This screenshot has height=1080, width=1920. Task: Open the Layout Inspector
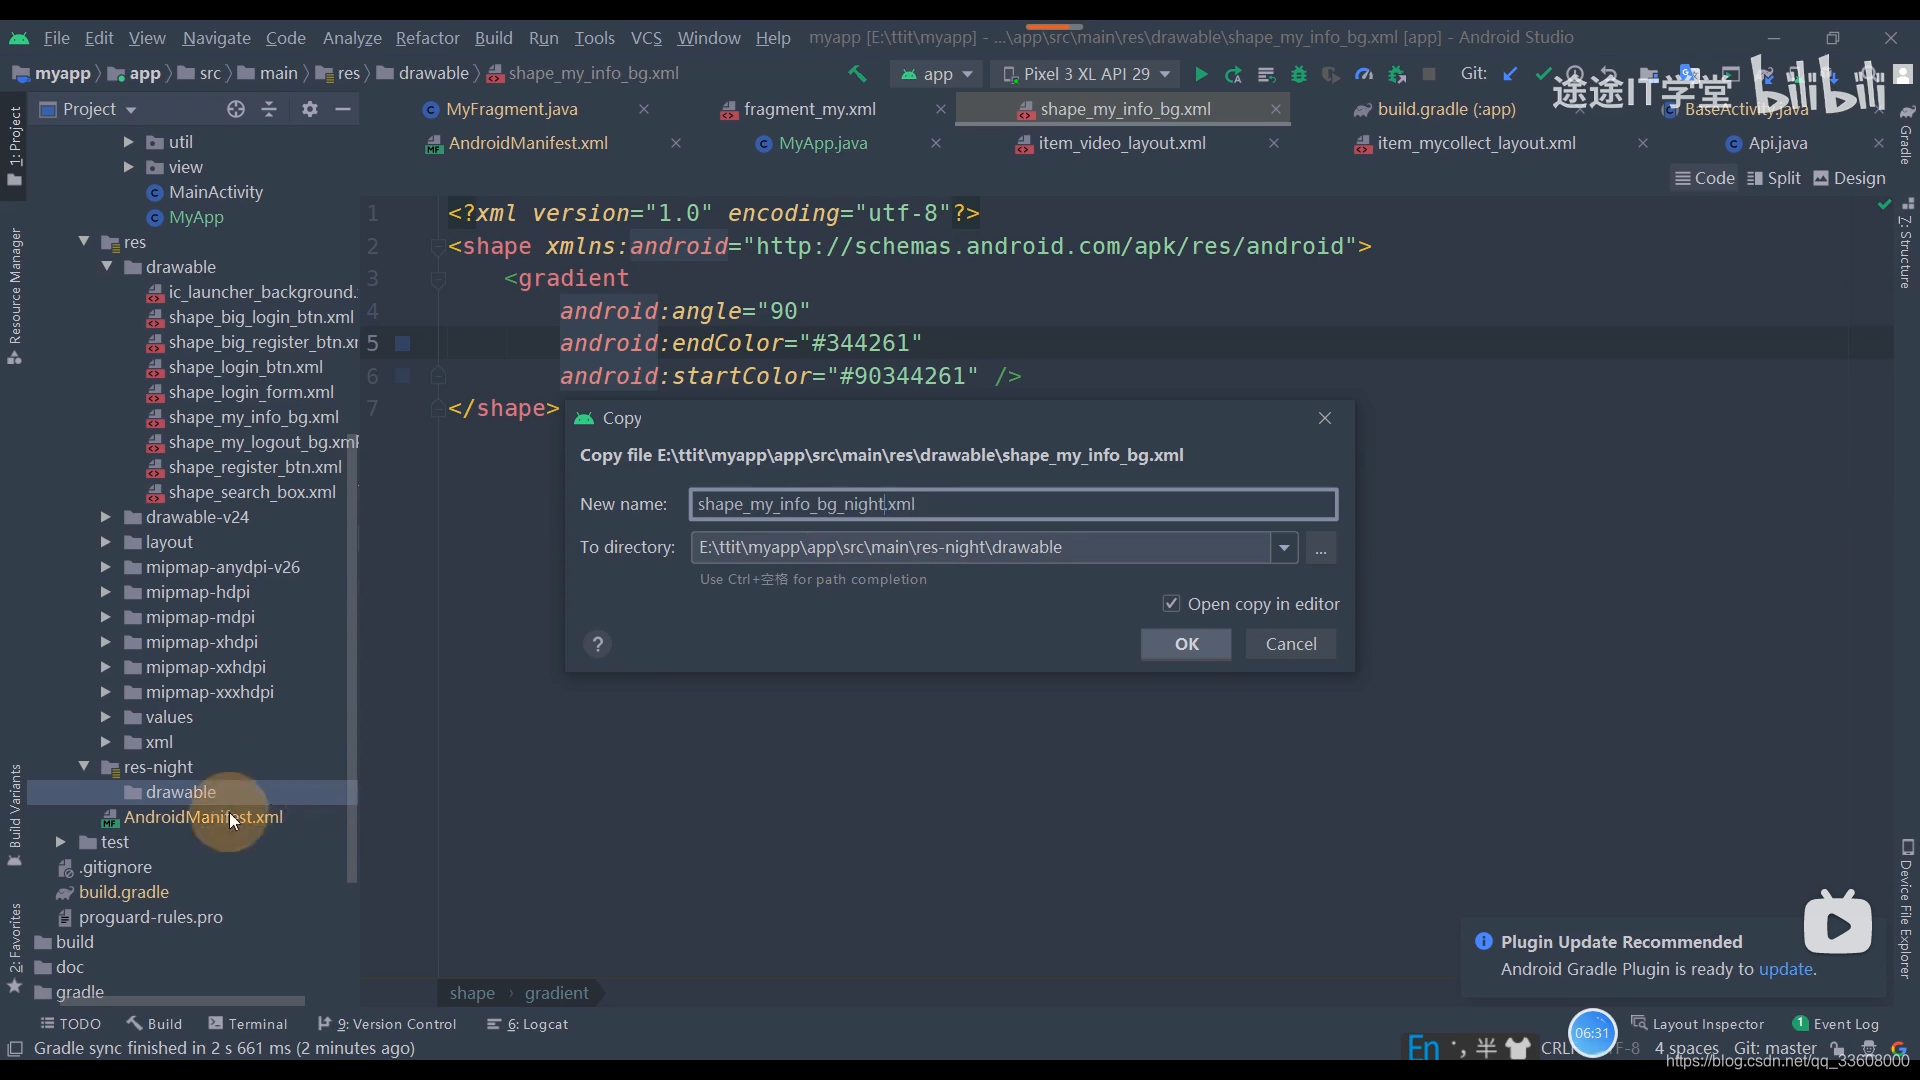tap(1697, 1024)
